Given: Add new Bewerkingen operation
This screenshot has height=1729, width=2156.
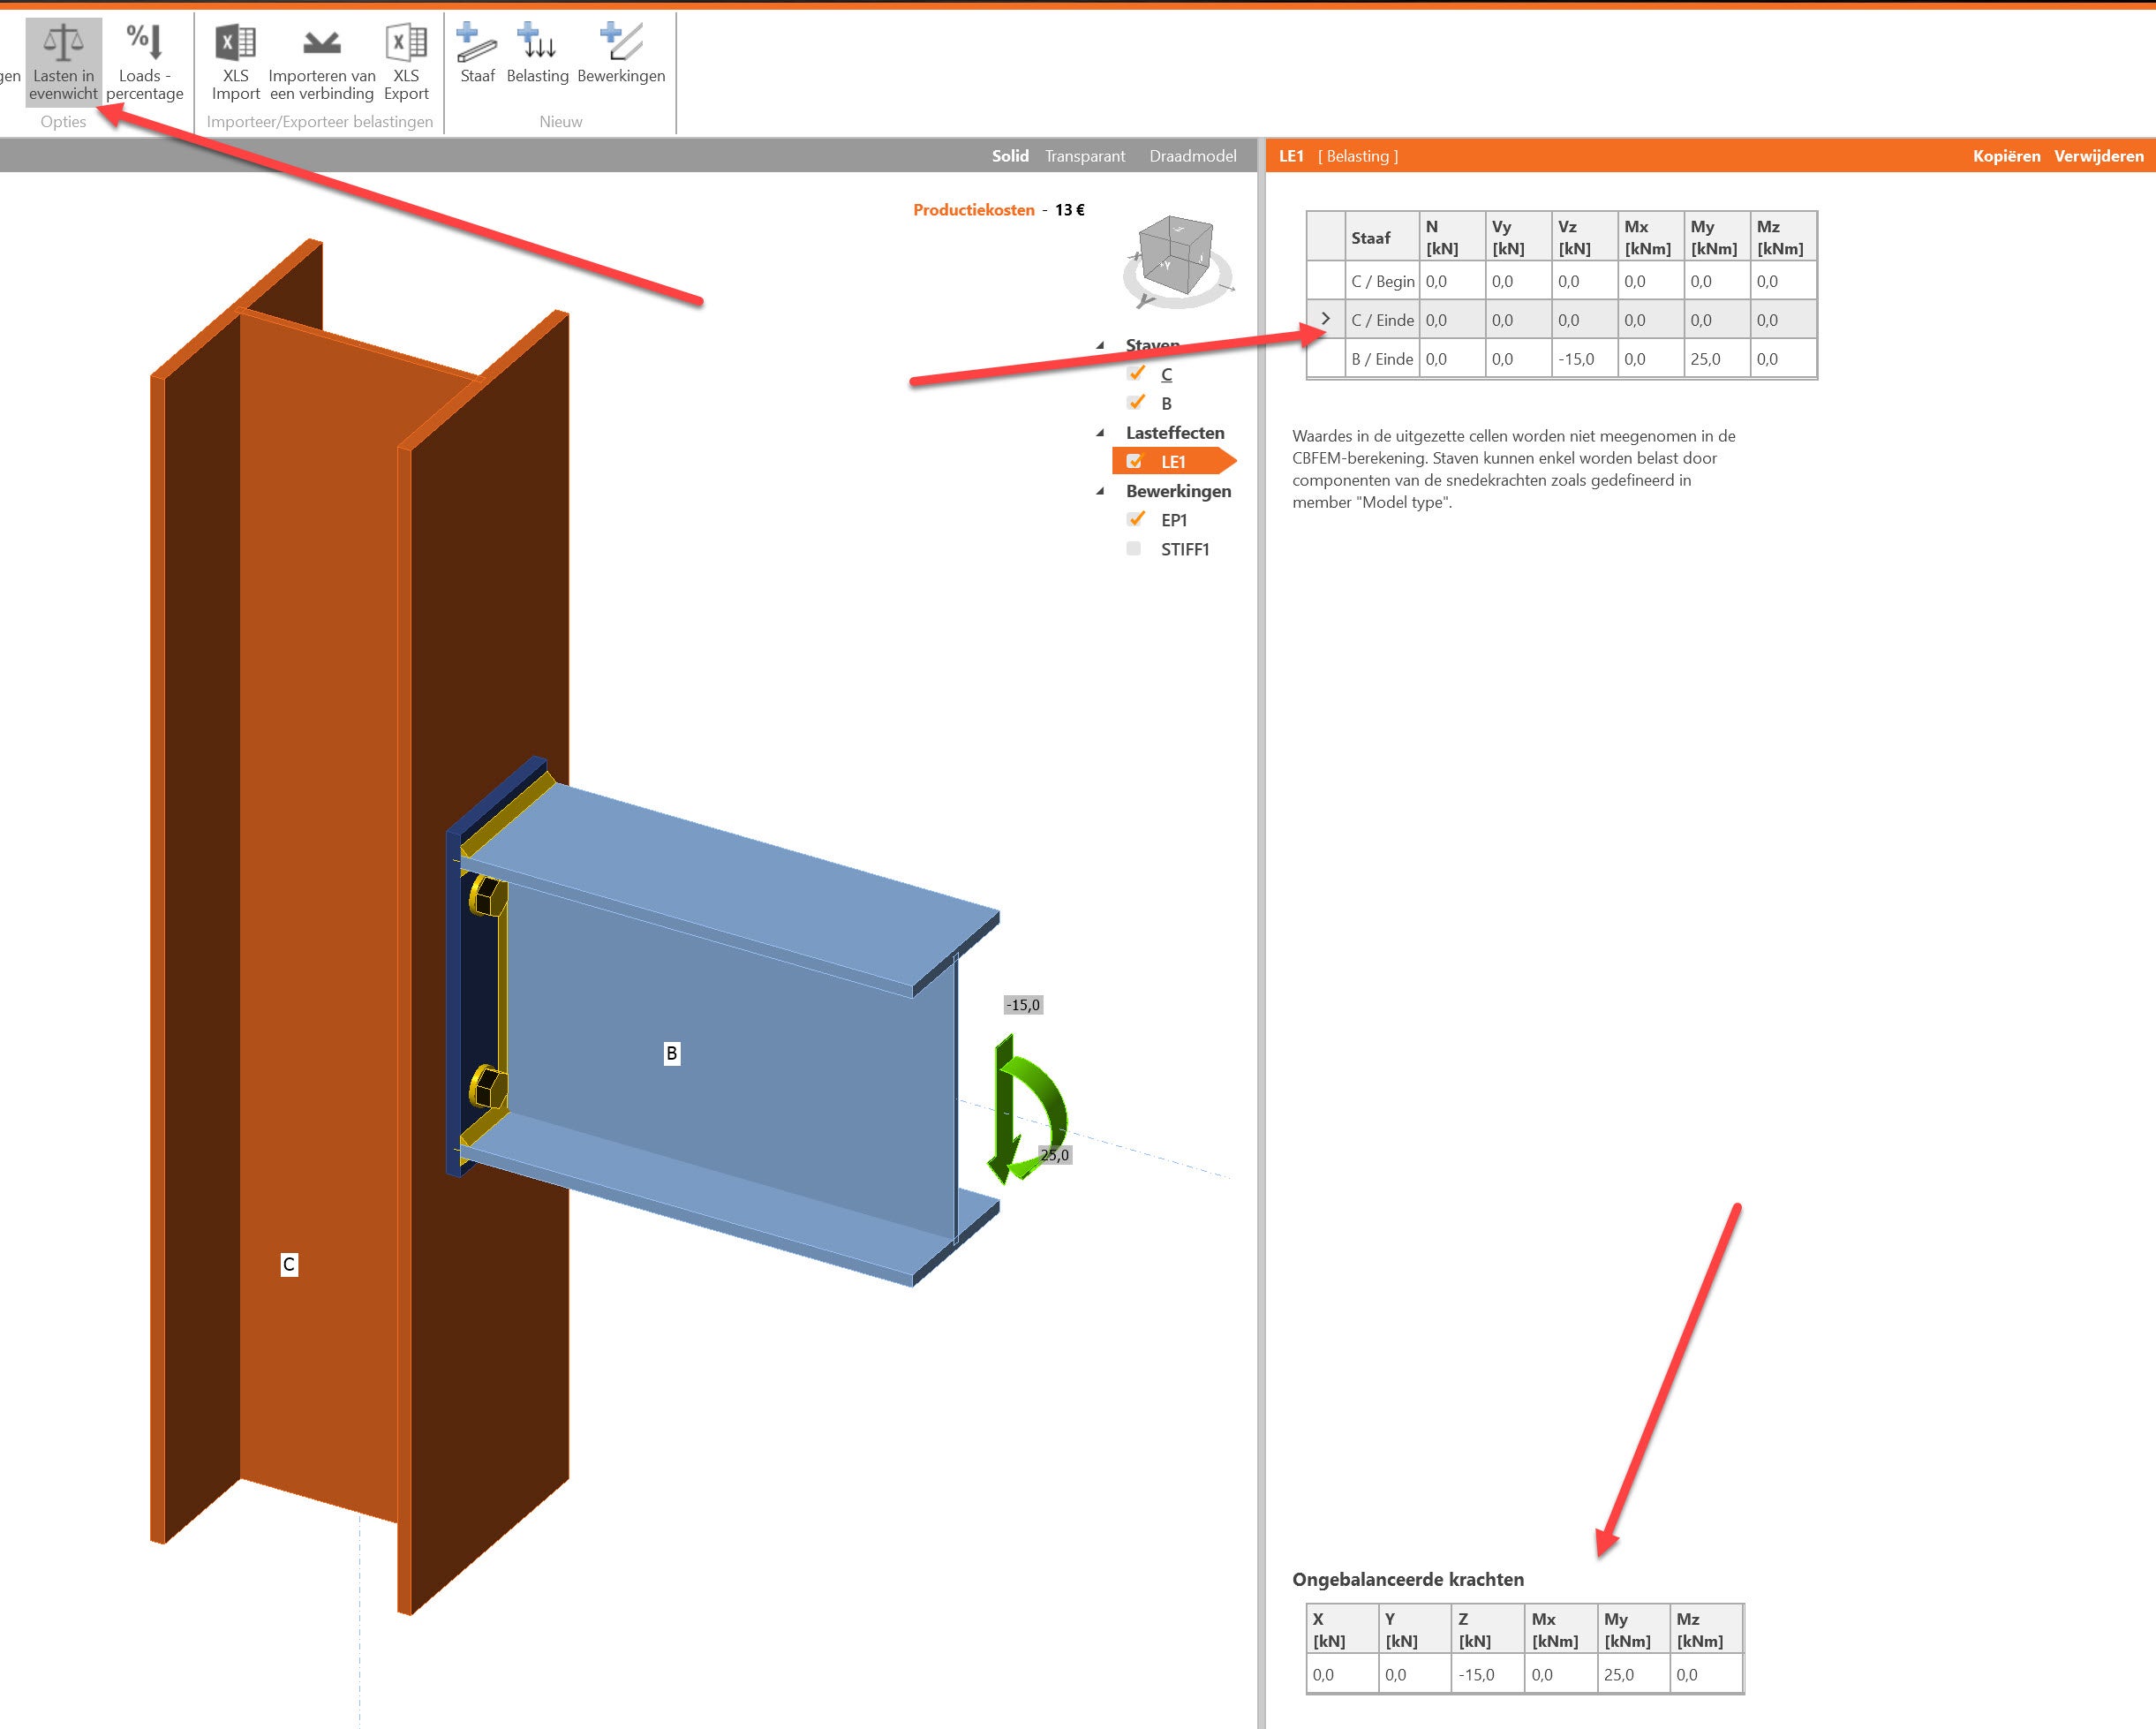Looking at the screenshot, I should [621, 43].
